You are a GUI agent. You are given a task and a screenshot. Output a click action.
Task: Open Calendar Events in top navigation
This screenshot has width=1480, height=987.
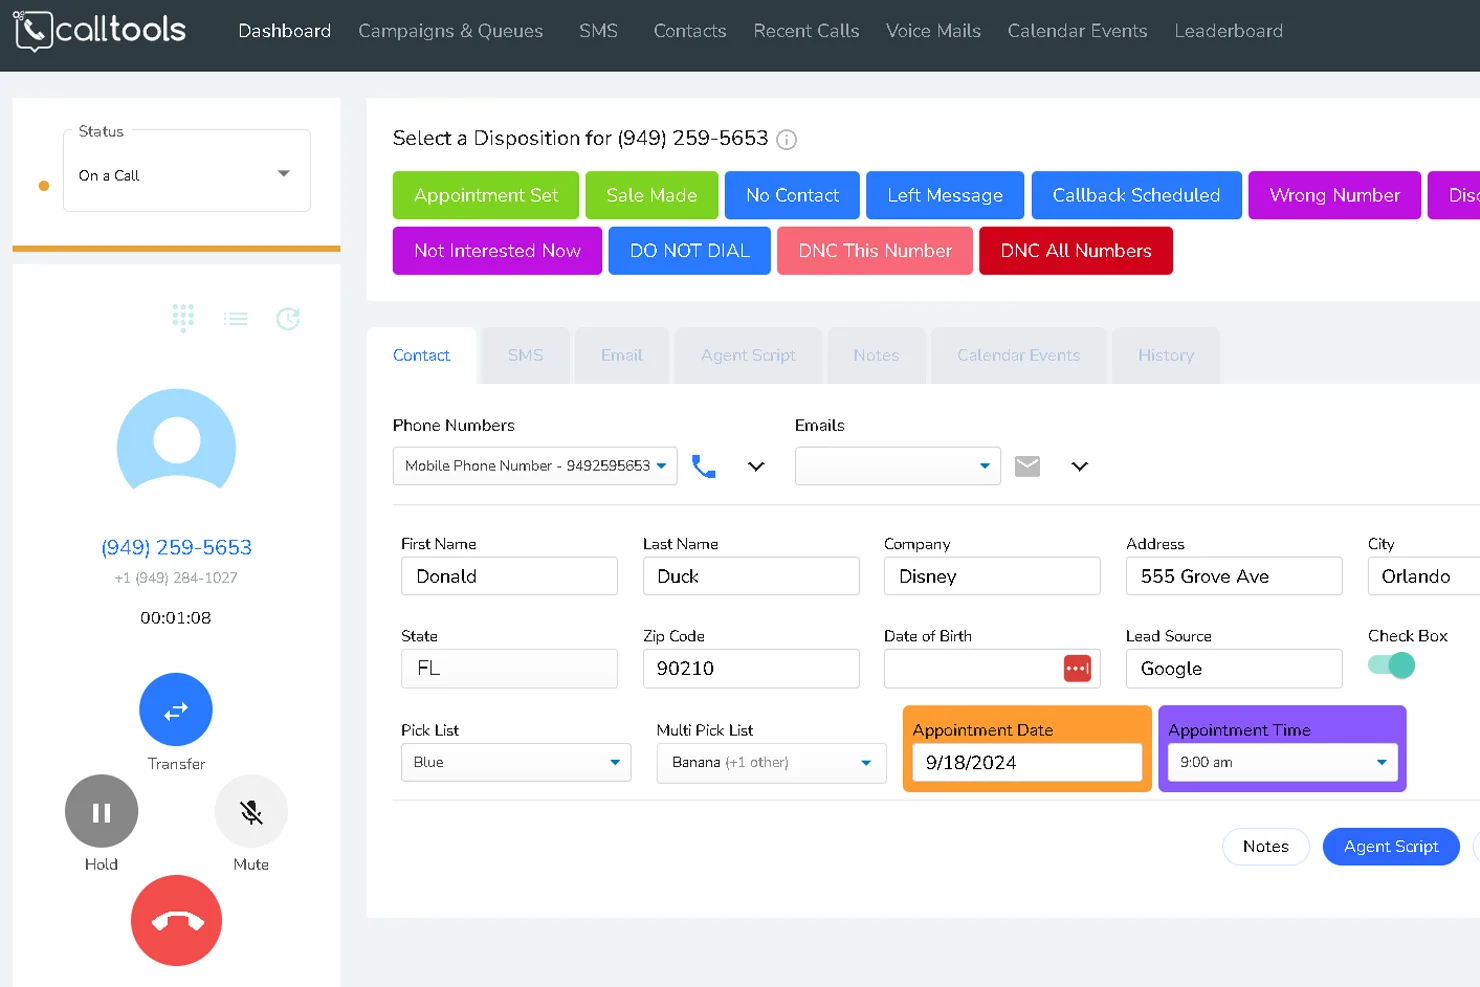coord(1077,31)
